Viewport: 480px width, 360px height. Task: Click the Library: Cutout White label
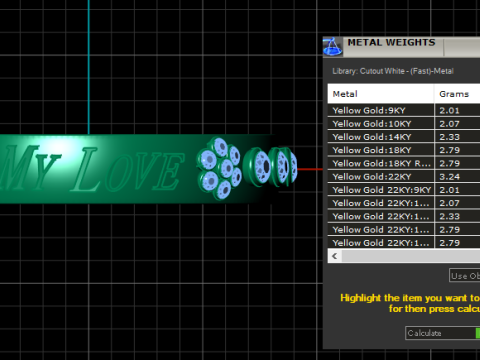coord(393,71)
